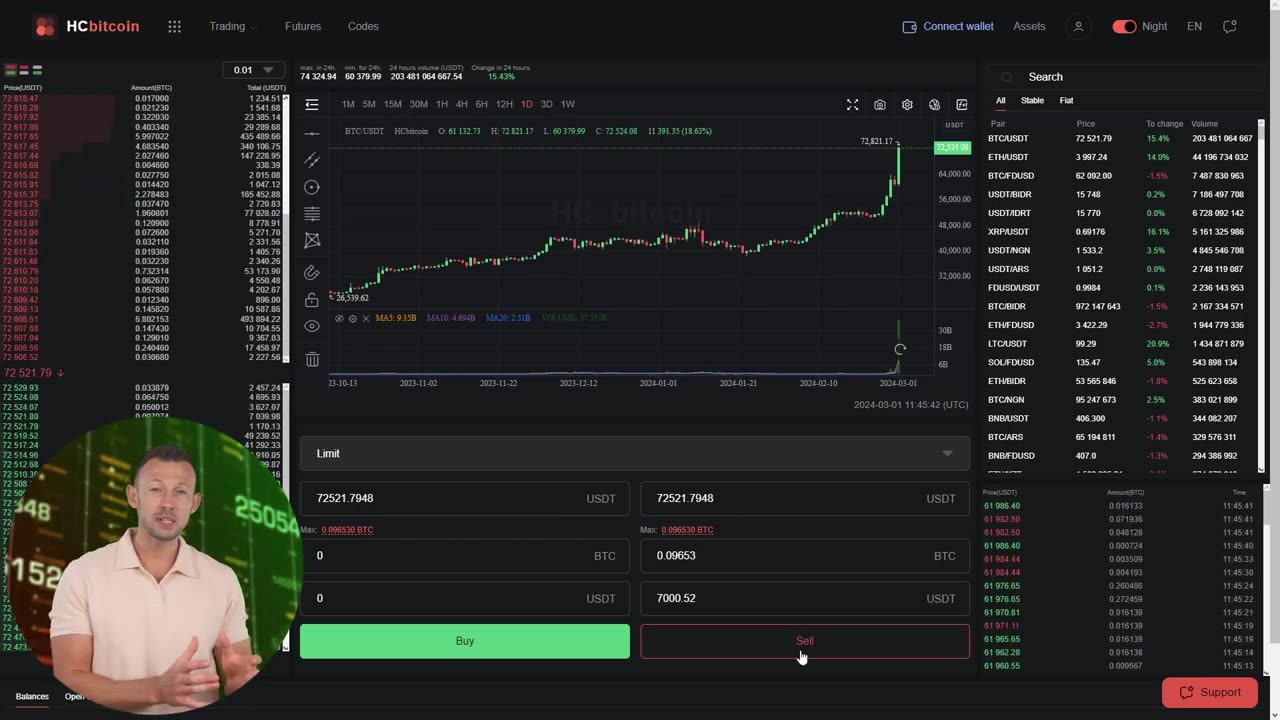This screenshot has width=1280, height=720.
Task: Delete all drawings with trash icon
Action: click(312, 359)
